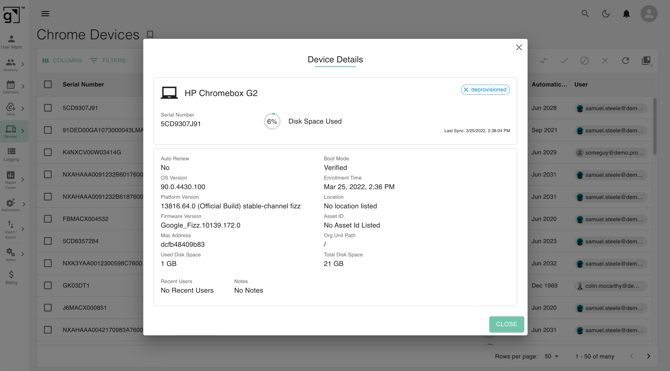This screenshot has width=670, height=371.
Task: Open Billing in the sidebar
Action: (x=12, y=277)
